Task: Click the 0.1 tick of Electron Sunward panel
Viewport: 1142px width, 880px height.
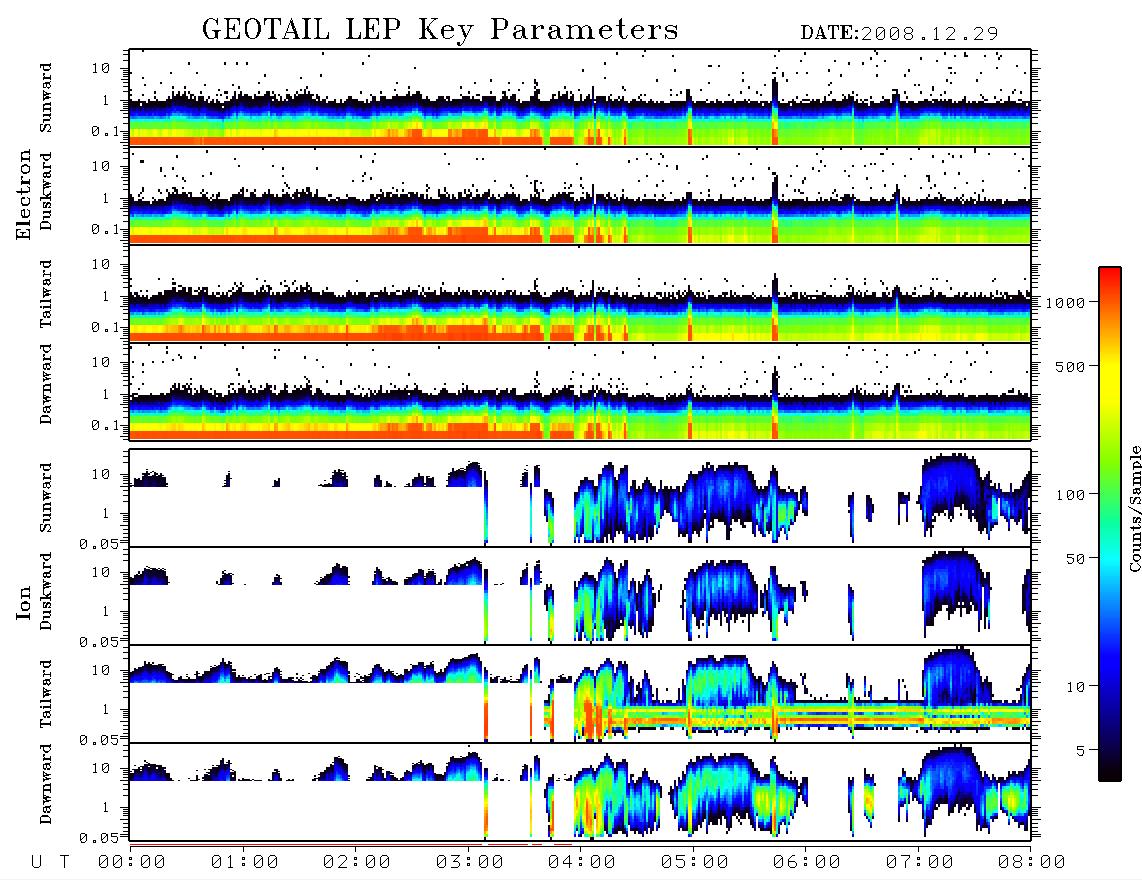Action: click(x=105, y=132)
